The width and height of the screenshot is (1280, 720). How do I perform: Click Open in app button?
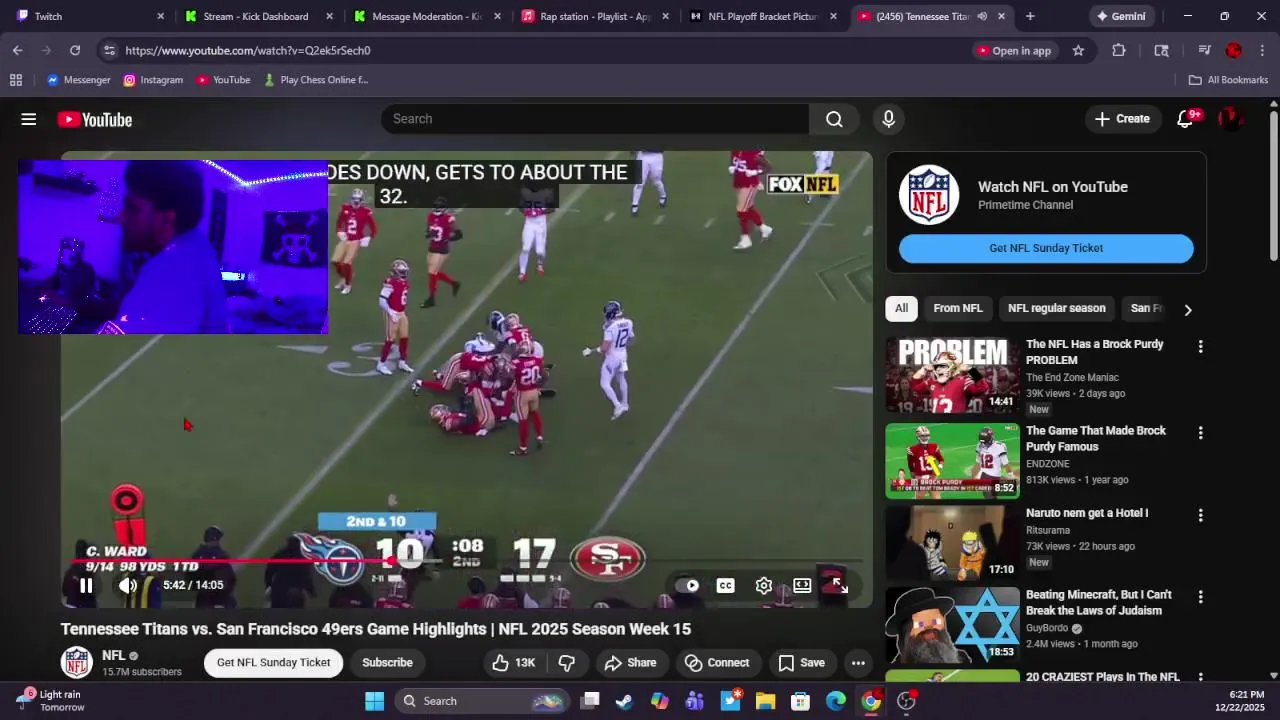1015,50
